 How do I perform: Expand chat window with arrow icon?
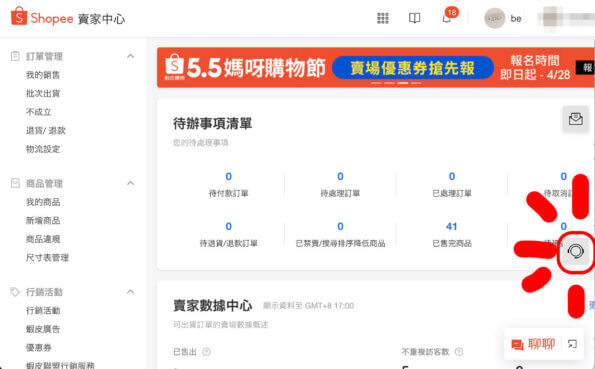(572, 344)
